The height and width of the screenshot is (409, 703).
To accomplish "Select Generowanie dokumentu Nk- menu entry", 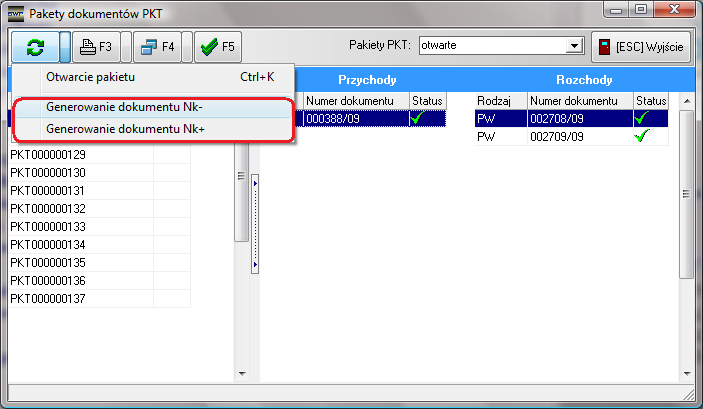I will click(124, 107).
